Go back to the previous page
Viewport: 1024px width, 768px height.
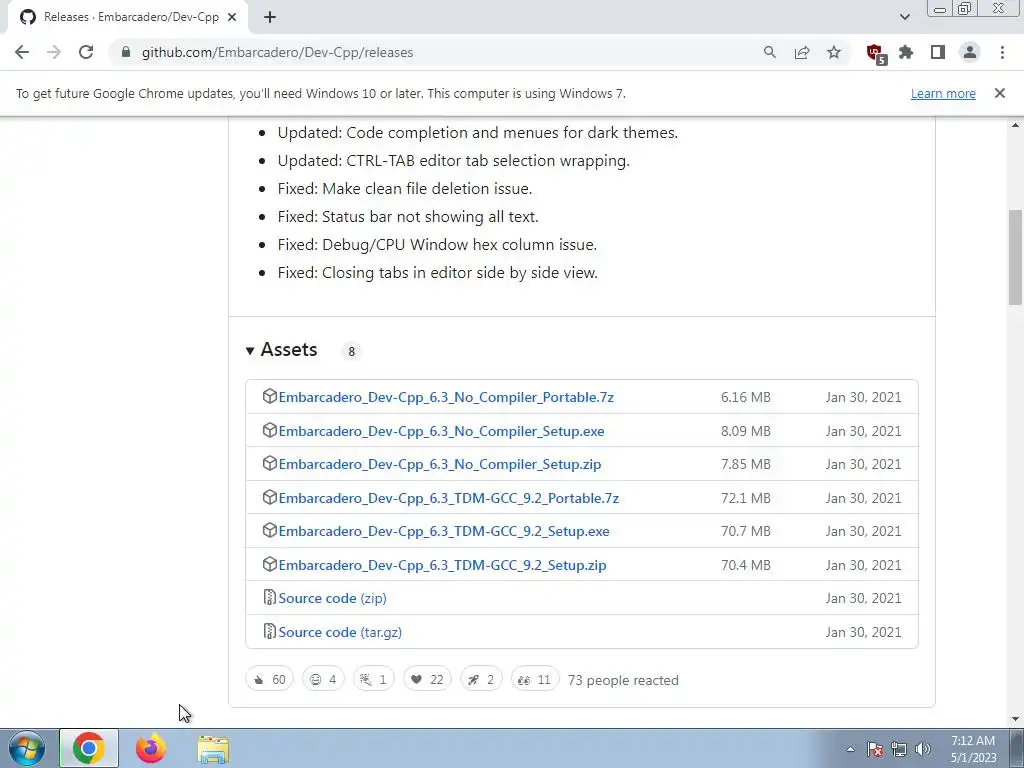coord(22,52)
